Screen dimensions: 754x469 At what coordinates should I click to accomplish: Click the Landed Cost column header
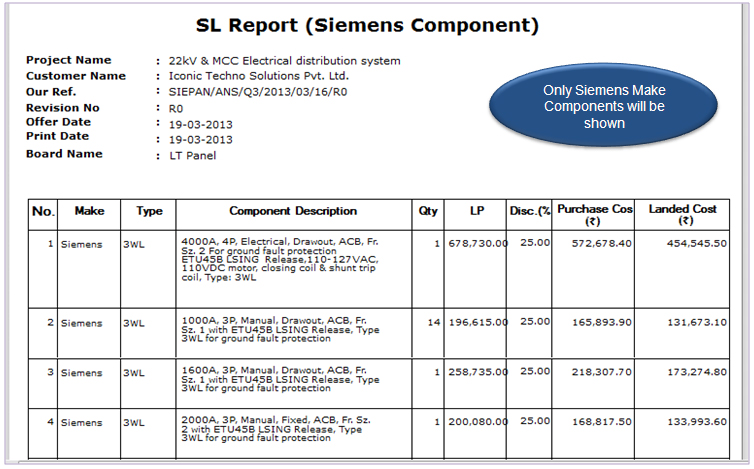[682, 215]
